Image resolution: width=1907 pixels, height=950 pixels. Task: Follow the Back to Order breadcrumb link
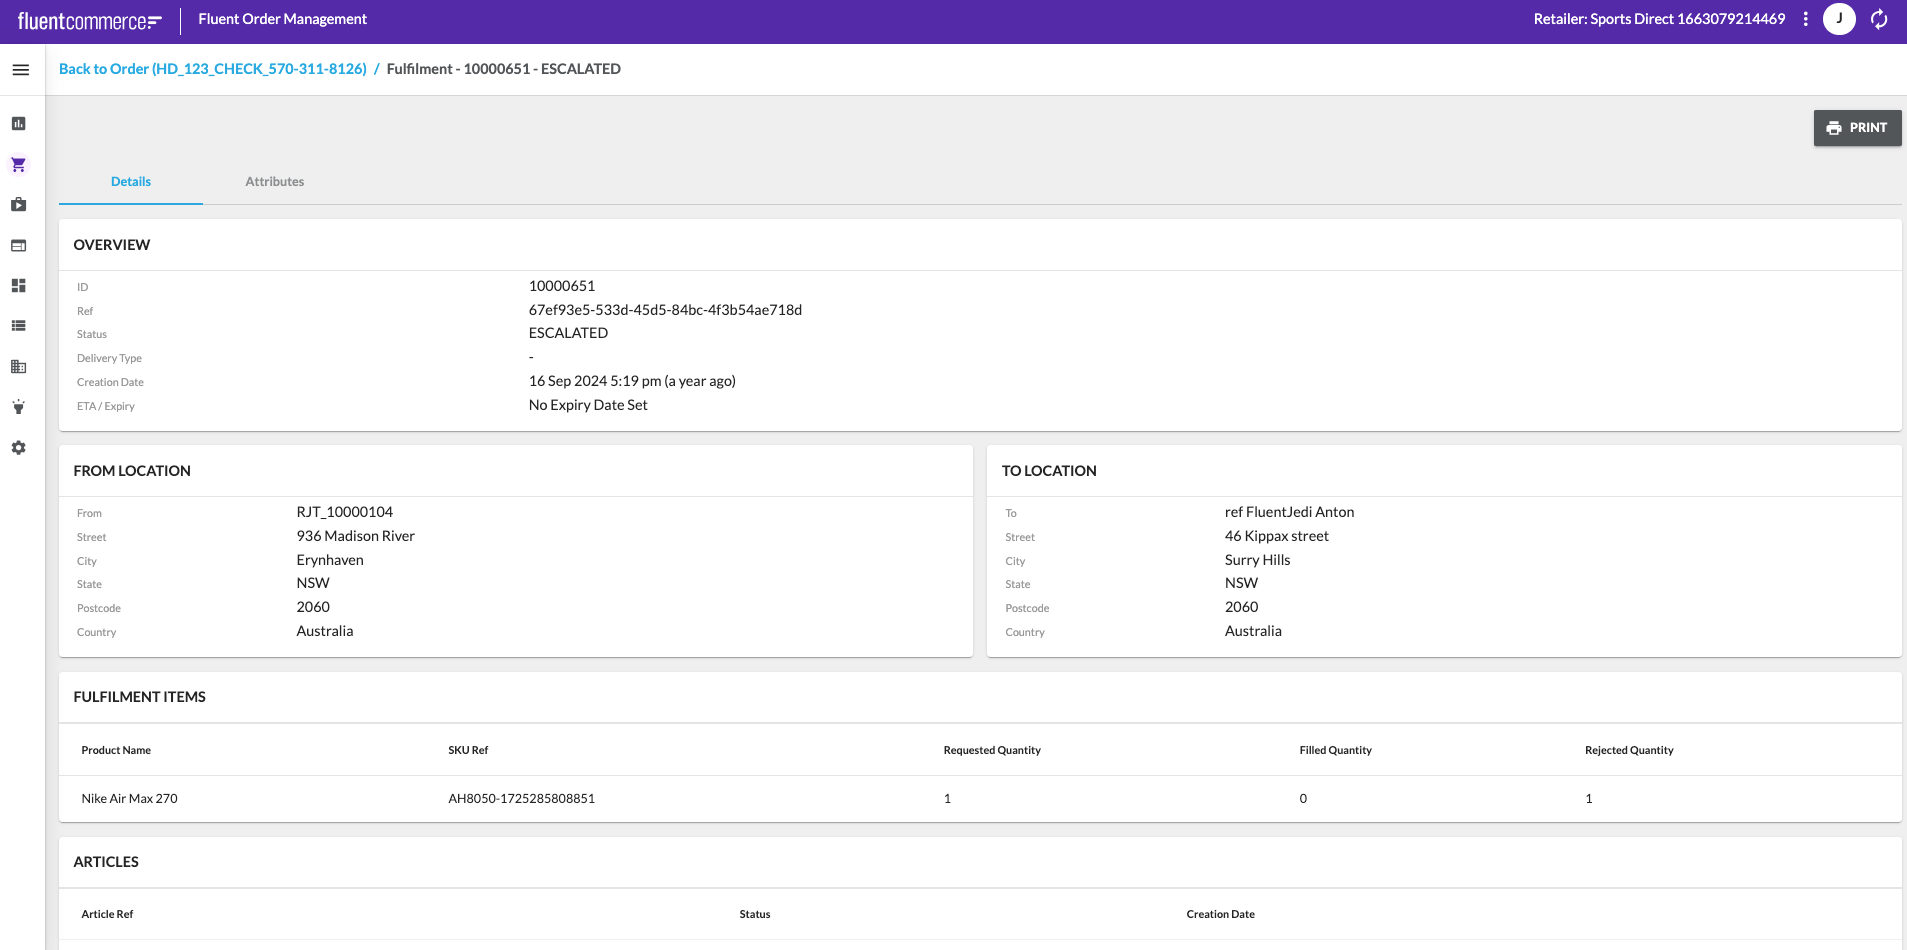(x=212, y=68)
